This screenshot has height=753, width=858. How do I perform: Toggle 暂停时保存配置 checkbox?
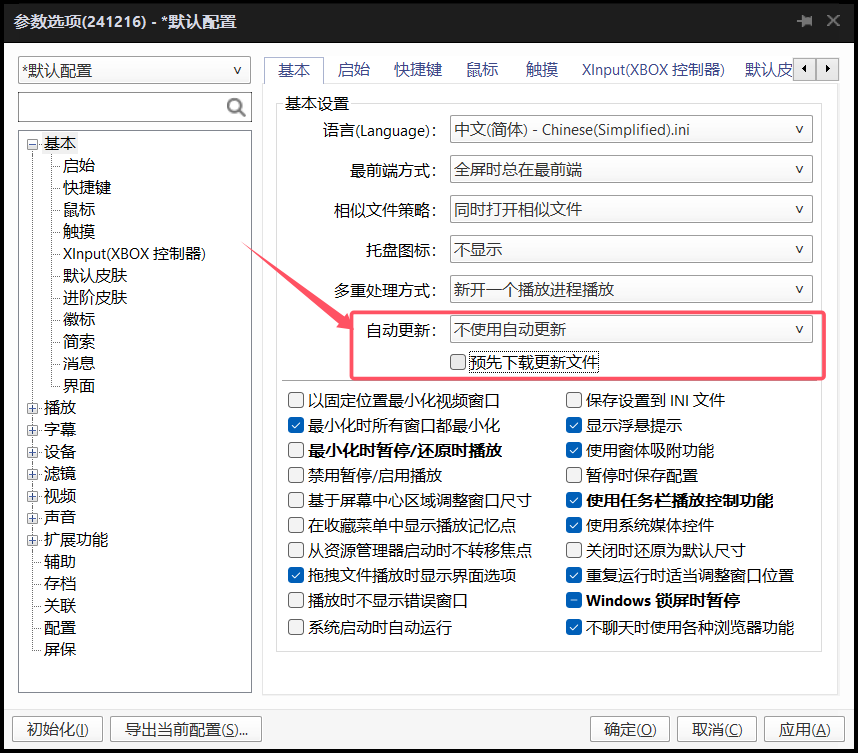click(573, 475)
